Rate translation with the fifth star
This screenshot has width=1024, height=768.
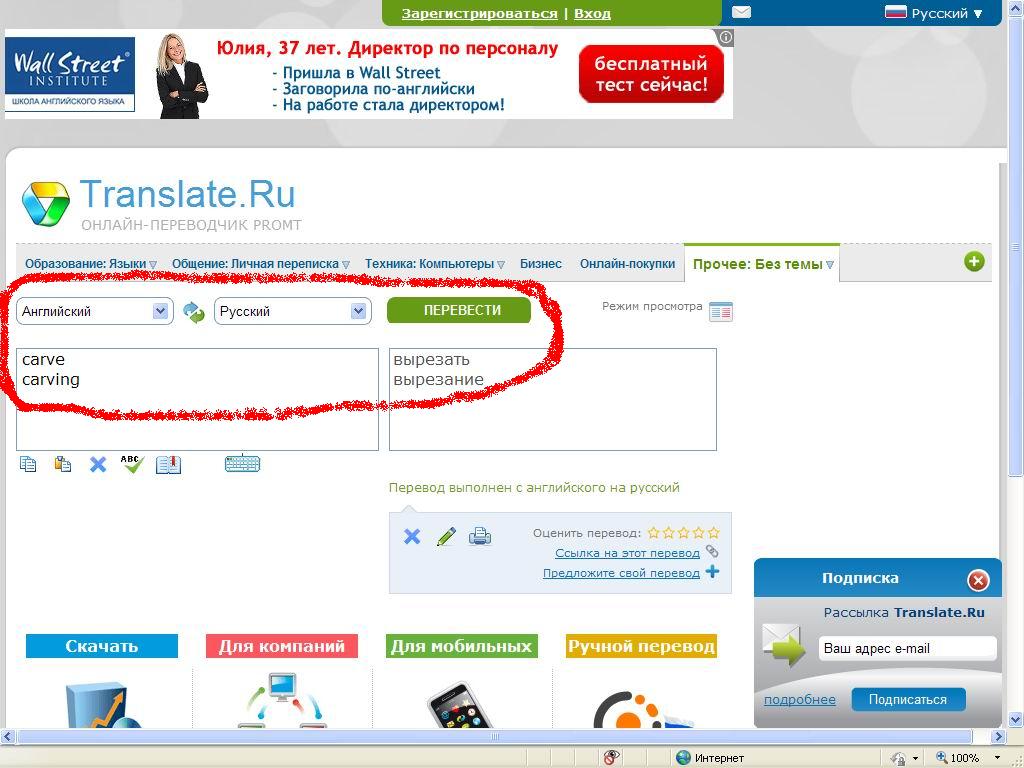[x=713, y=533]
